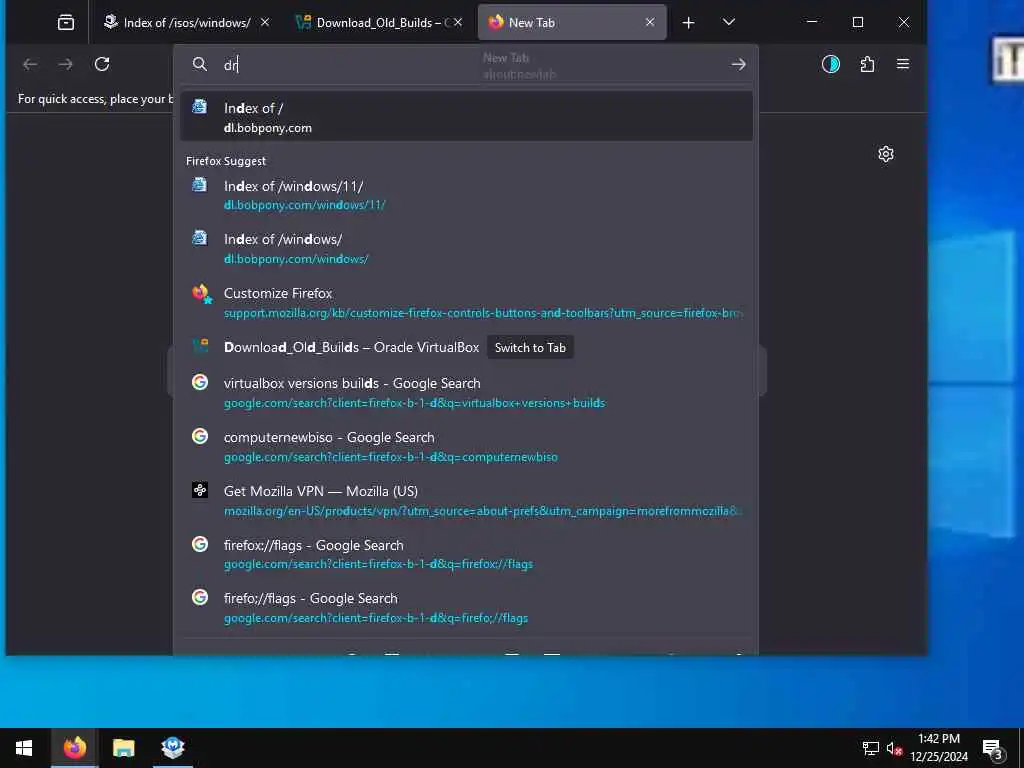Open the notification center icon
Screen dimensions: 1024x768
pos(993,748)
